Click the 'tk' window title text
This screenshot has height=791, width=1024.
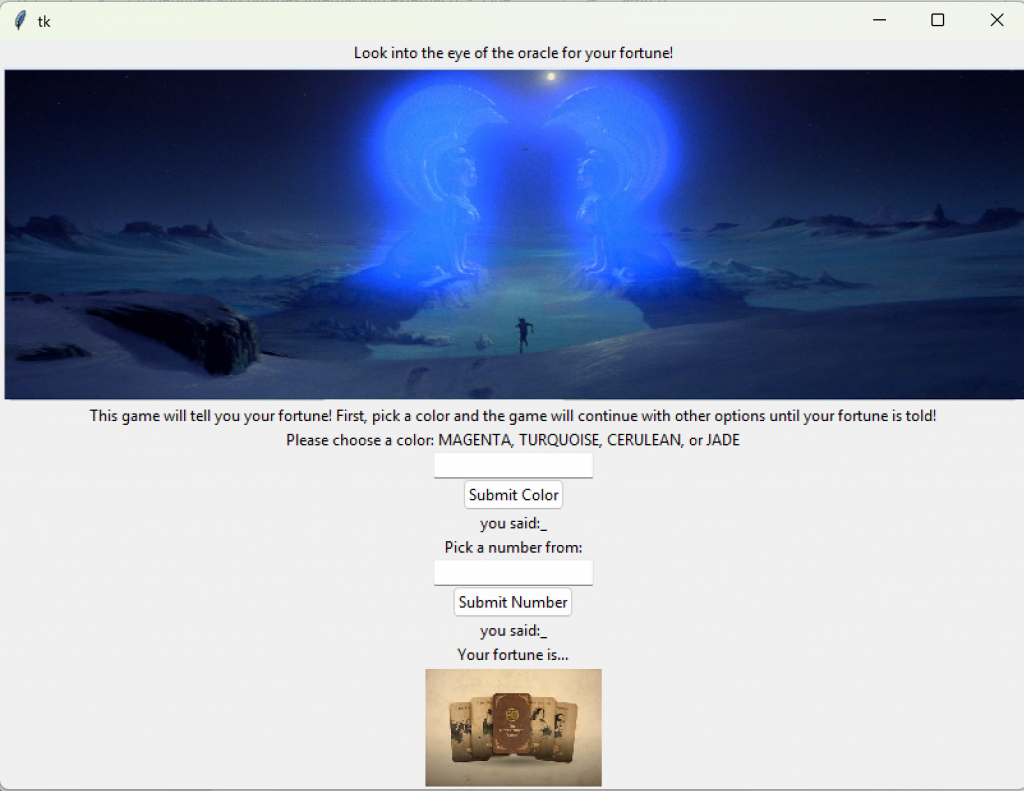coord(44,22)
